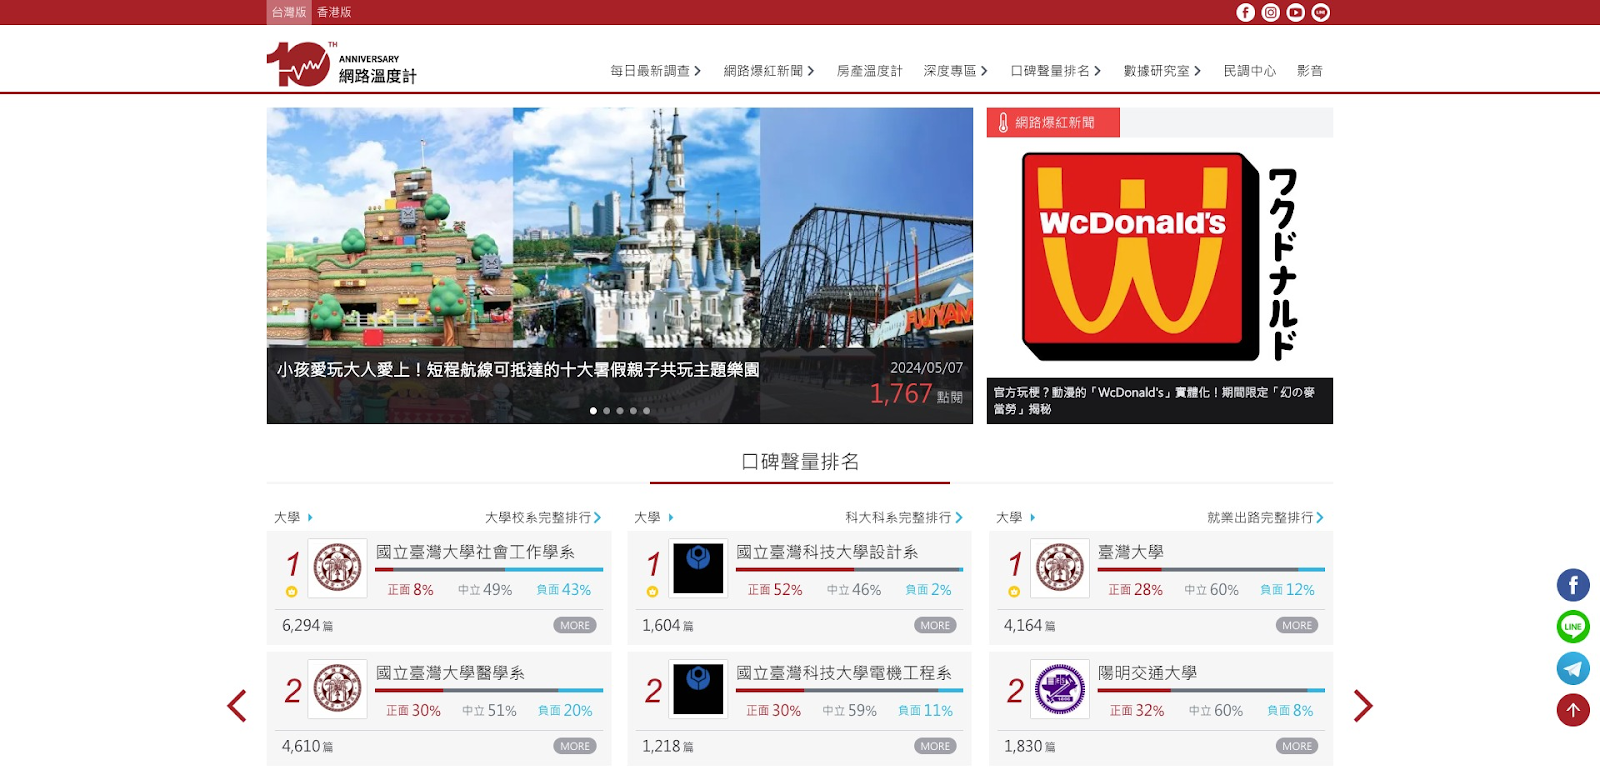Open the 就業出路完整排行 link
Image resolution: width=1600 pixels, height=770 pixels.
pyautogui.click(x=1265, y=517)
